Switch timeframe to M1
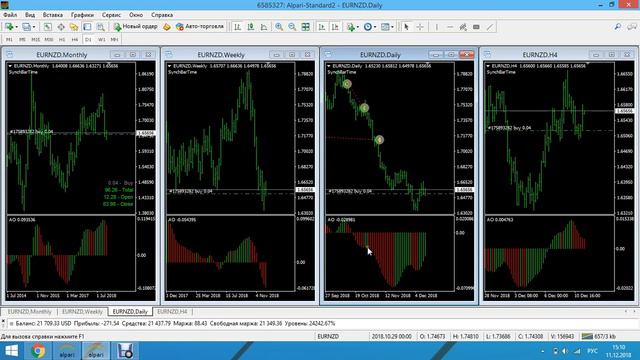The height and width of the screenshot is (360, 640). [9, 40]
